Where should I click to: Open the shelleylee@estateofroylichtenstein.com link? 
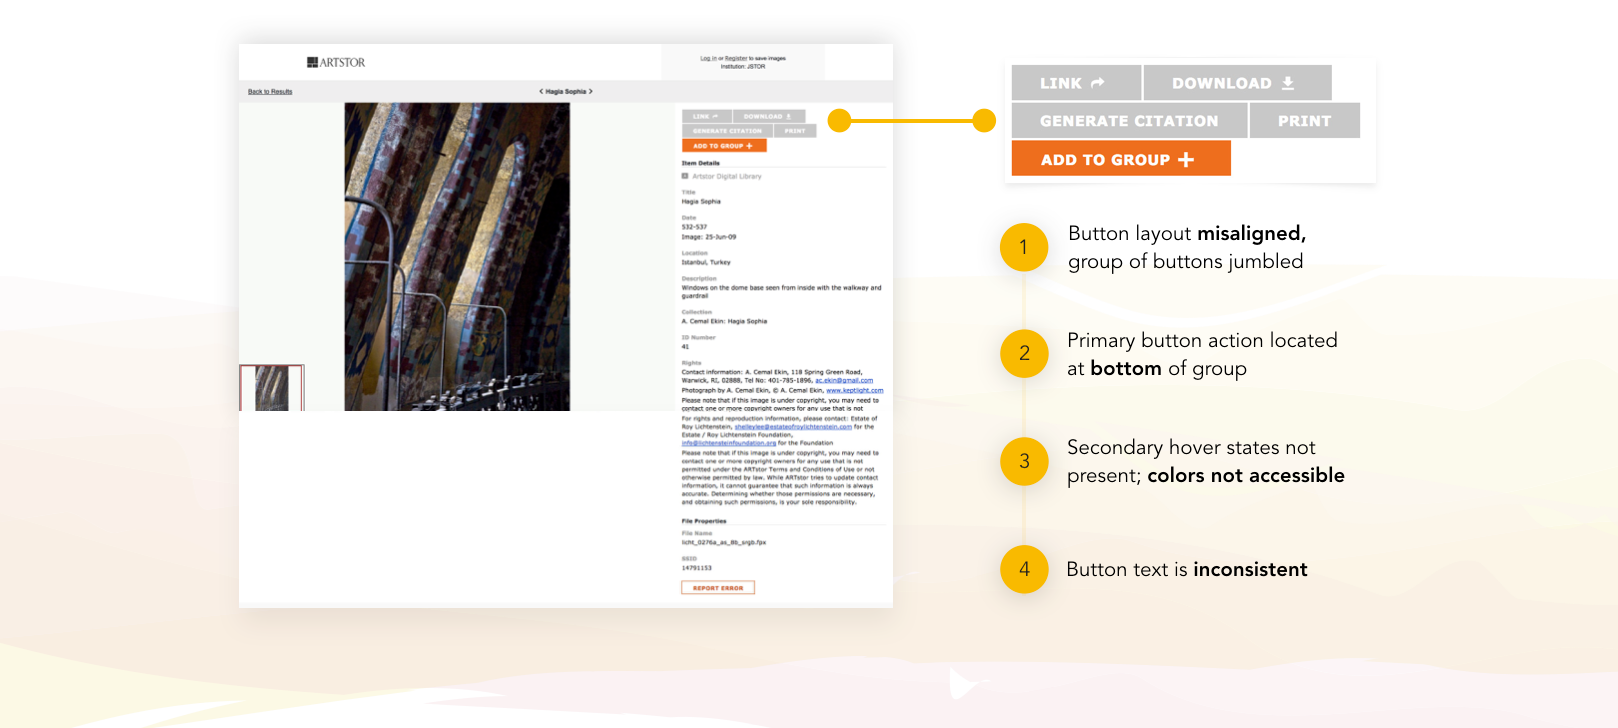tap(793, 427)
